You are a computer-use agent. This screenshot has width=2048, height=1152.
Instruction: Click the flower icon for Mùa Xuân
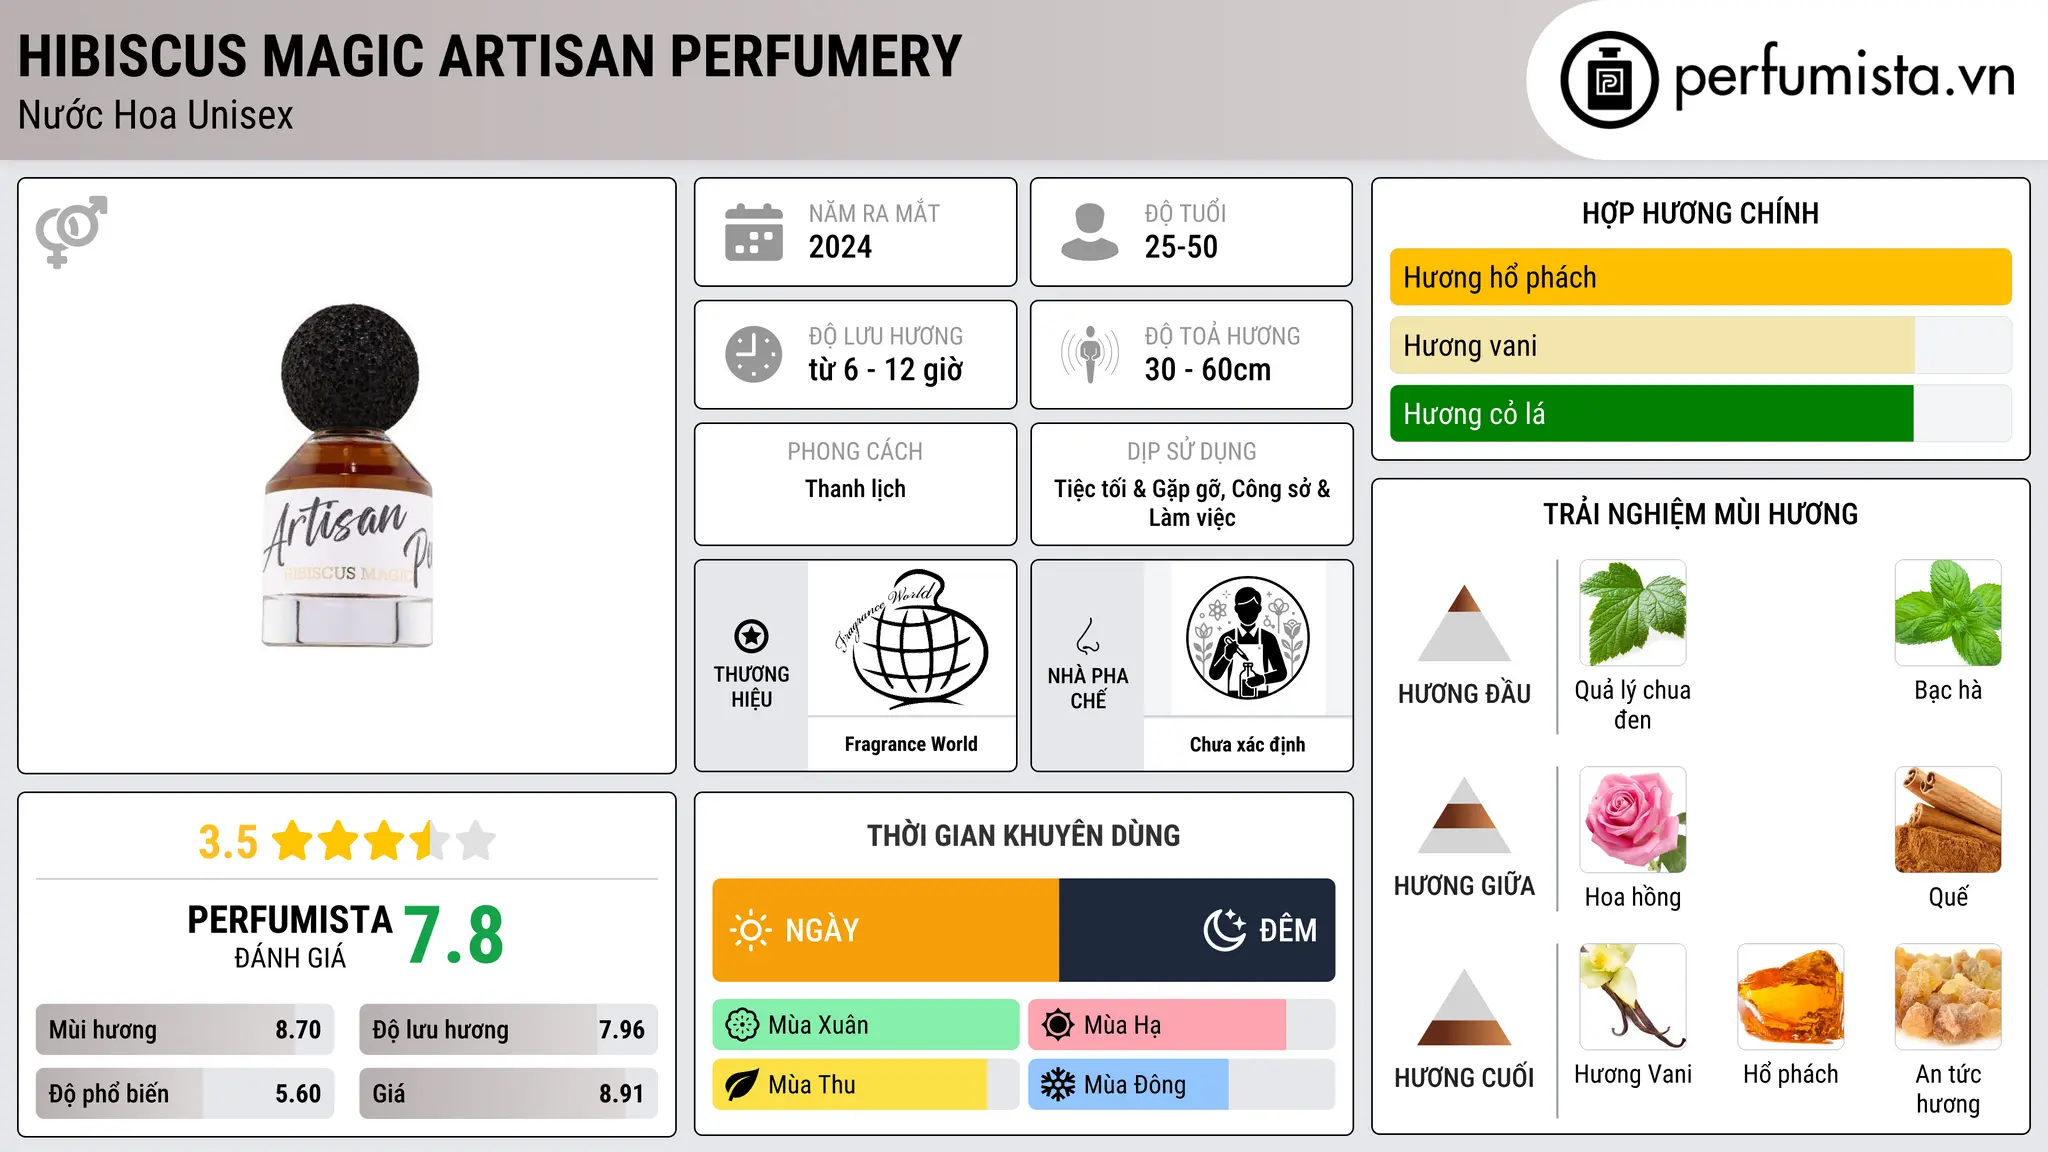click(742, 1025)
